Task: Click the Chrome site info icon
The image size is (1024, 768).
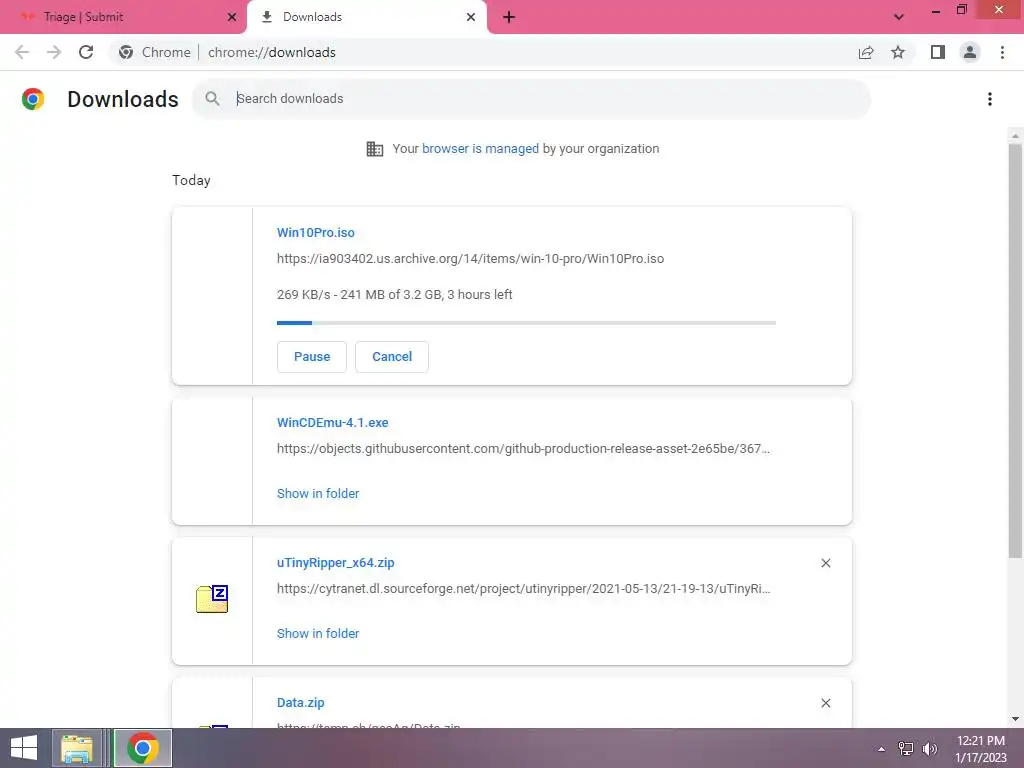Action: [126, 52]
